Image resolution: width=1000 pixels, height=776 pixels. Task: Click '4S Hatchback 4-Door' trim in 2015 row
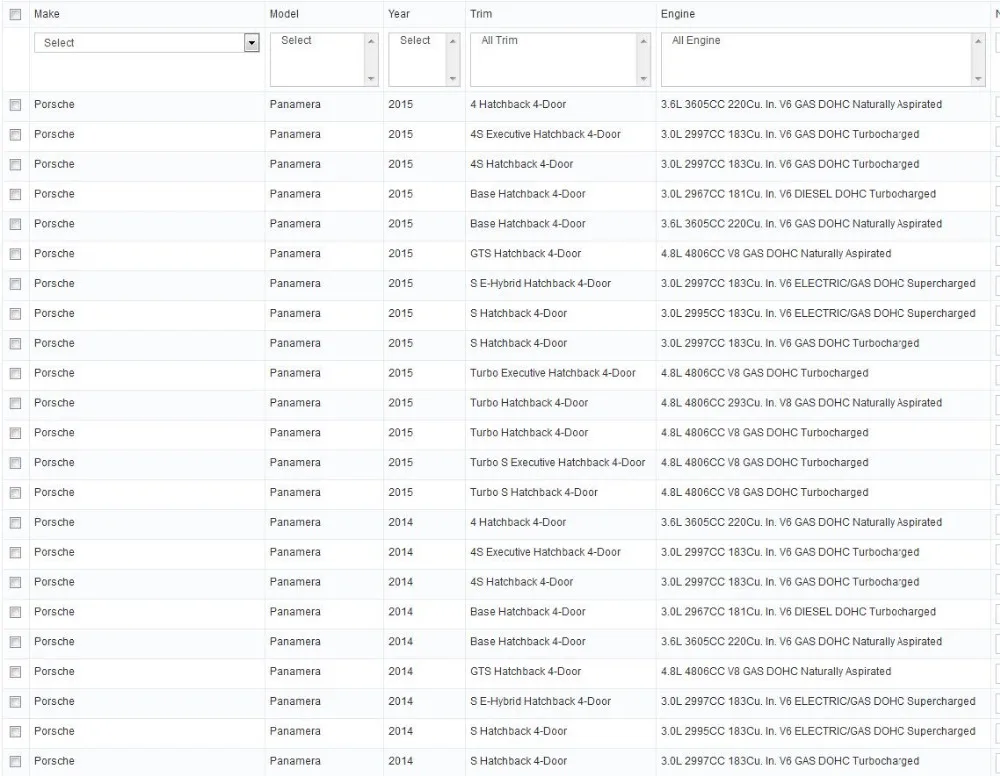coord(522,165)
